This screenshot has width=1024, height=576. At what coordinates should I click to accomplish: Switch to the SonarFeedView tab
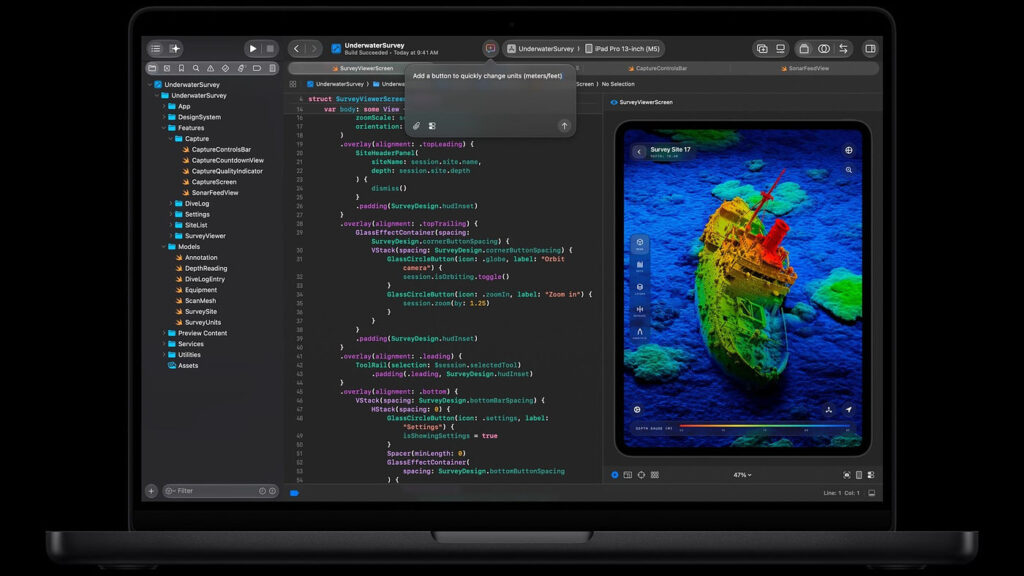pos(805,68)
